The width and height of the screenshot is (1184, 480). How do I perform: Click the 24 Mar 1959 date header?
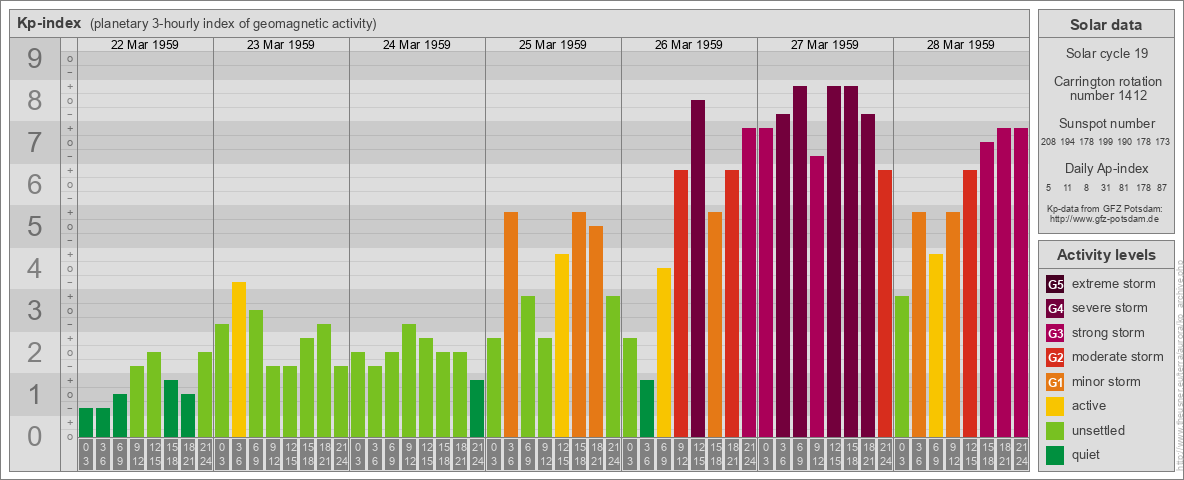(417, 45)
